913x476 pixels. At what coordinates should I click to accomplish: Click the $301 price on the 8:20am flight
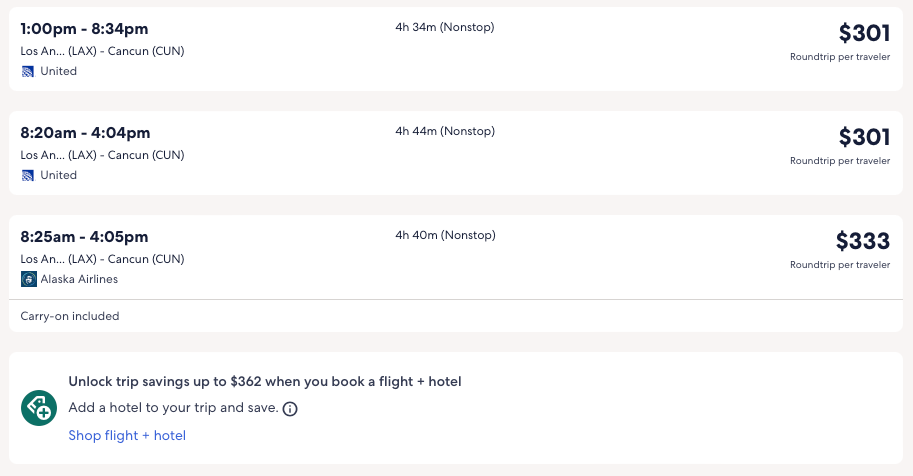point(864,137)
